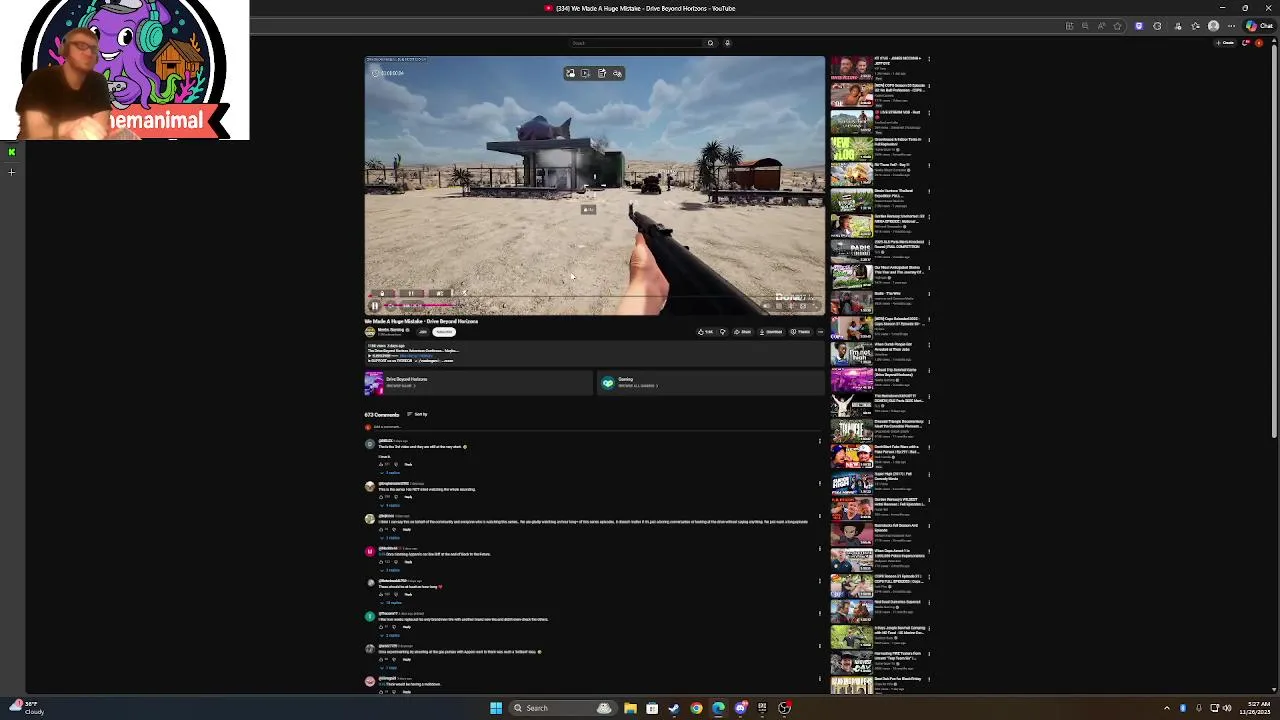Click the fourth overlay icon atop the video
The image size is (1280, 720).
tap(617, 73)
